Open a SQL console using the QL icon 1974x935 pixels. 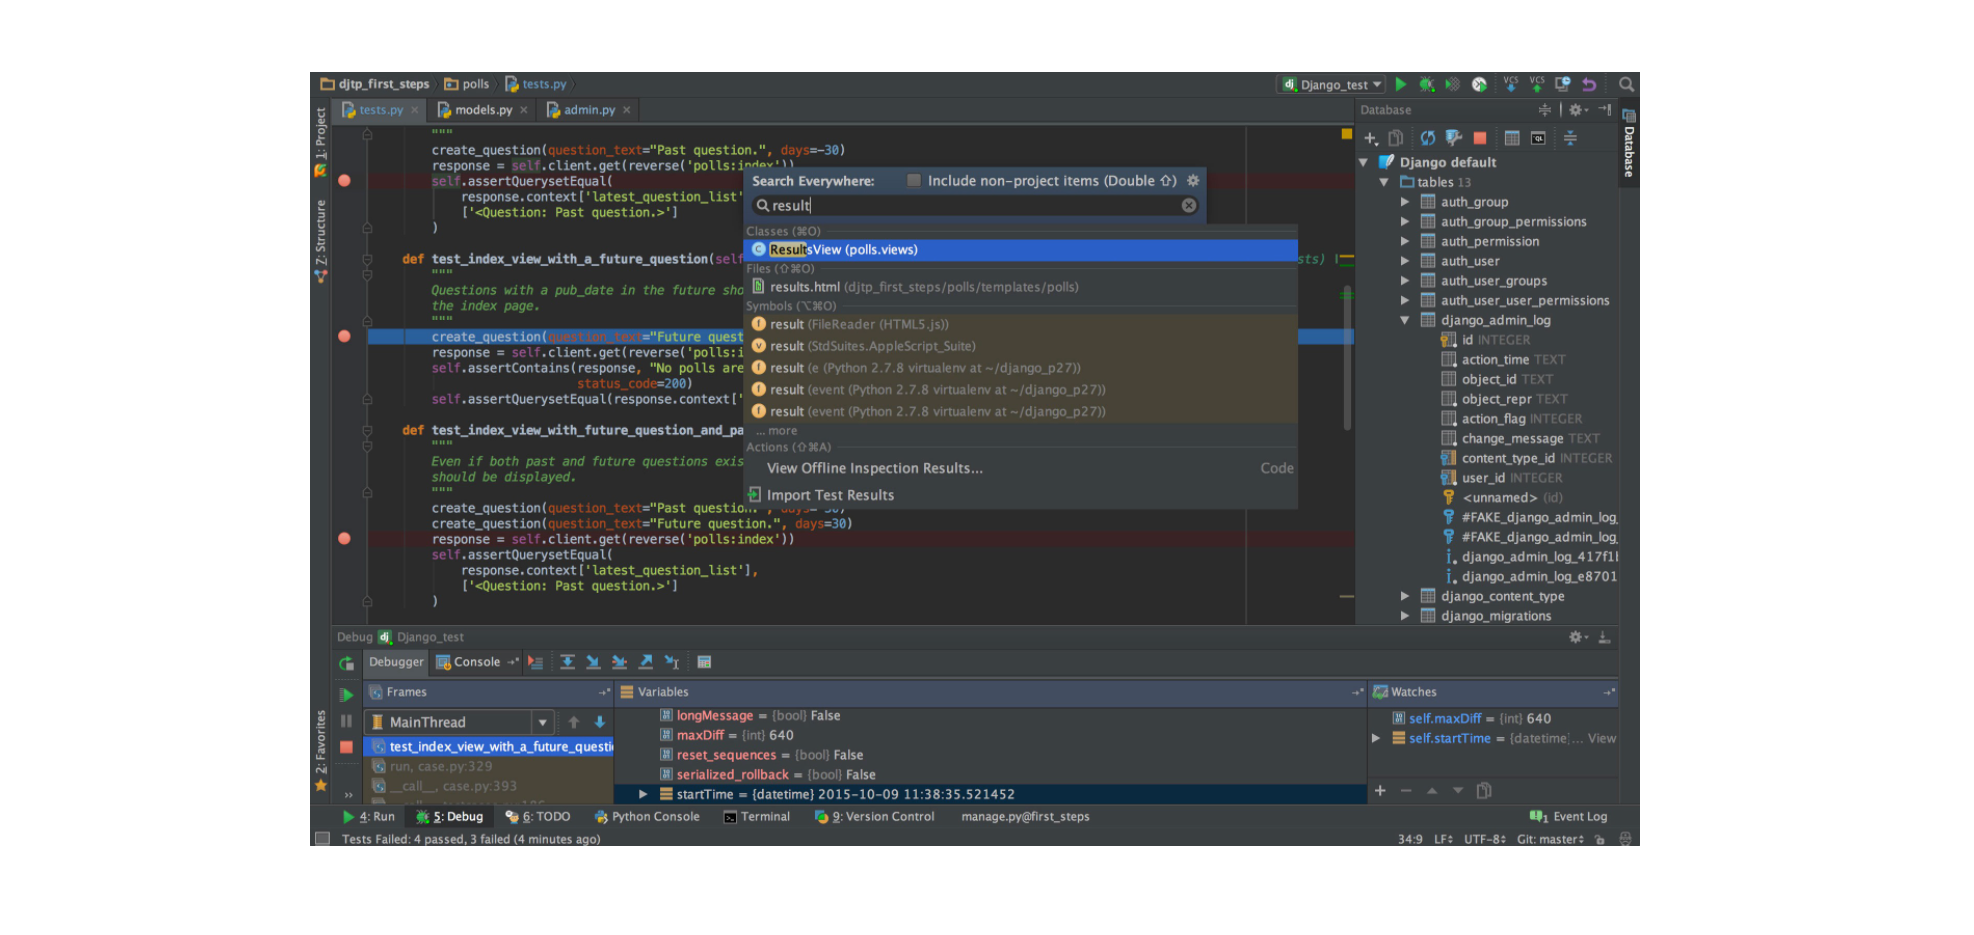coord(1538,138)
